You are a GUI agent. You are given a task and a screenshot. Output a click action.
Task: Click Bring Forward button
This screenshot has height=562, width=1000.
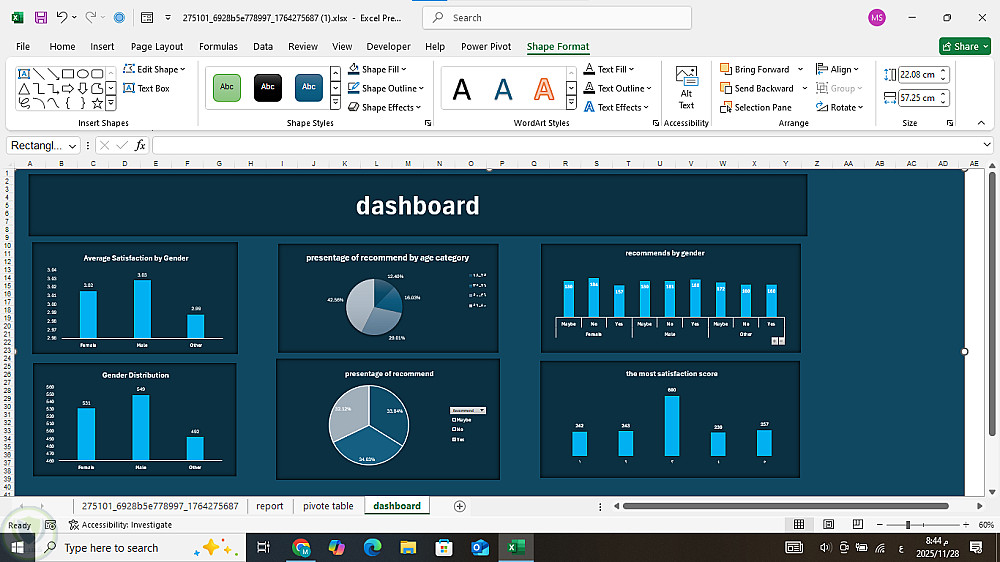(x=754, y=69)
